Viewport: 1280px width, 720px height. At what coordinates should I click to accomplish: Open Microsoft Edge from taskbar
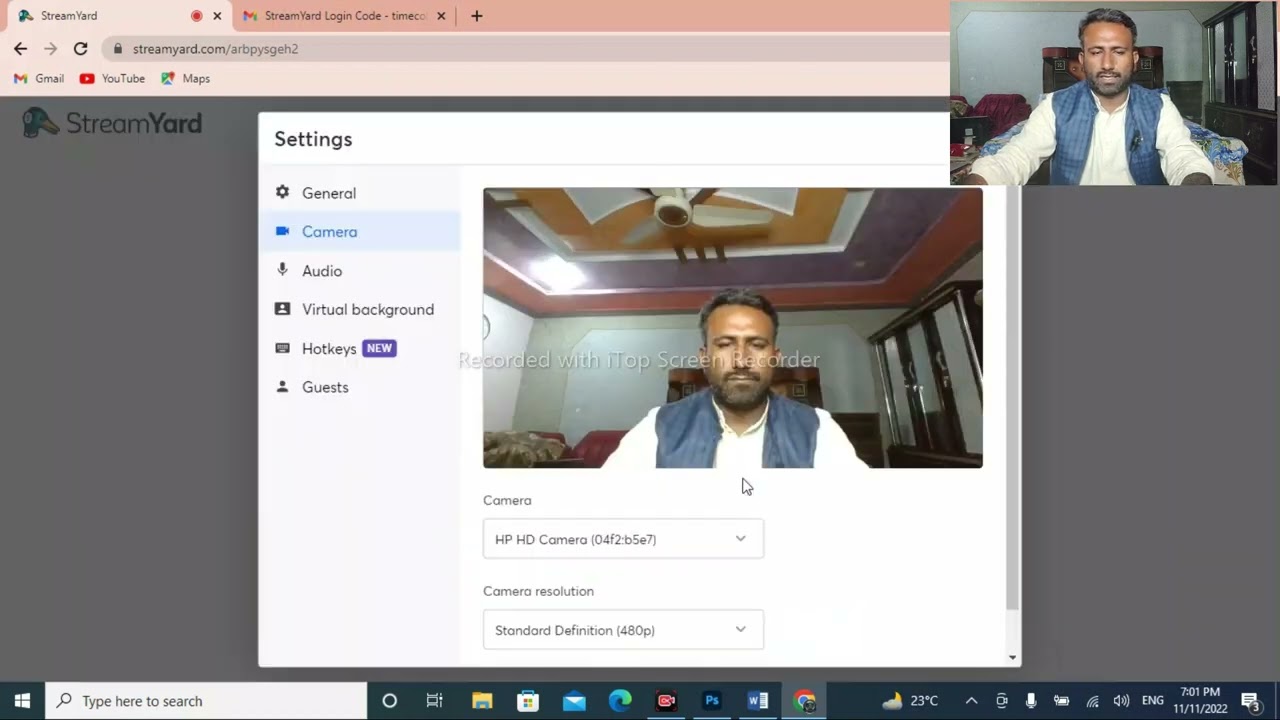click(620, 701)
